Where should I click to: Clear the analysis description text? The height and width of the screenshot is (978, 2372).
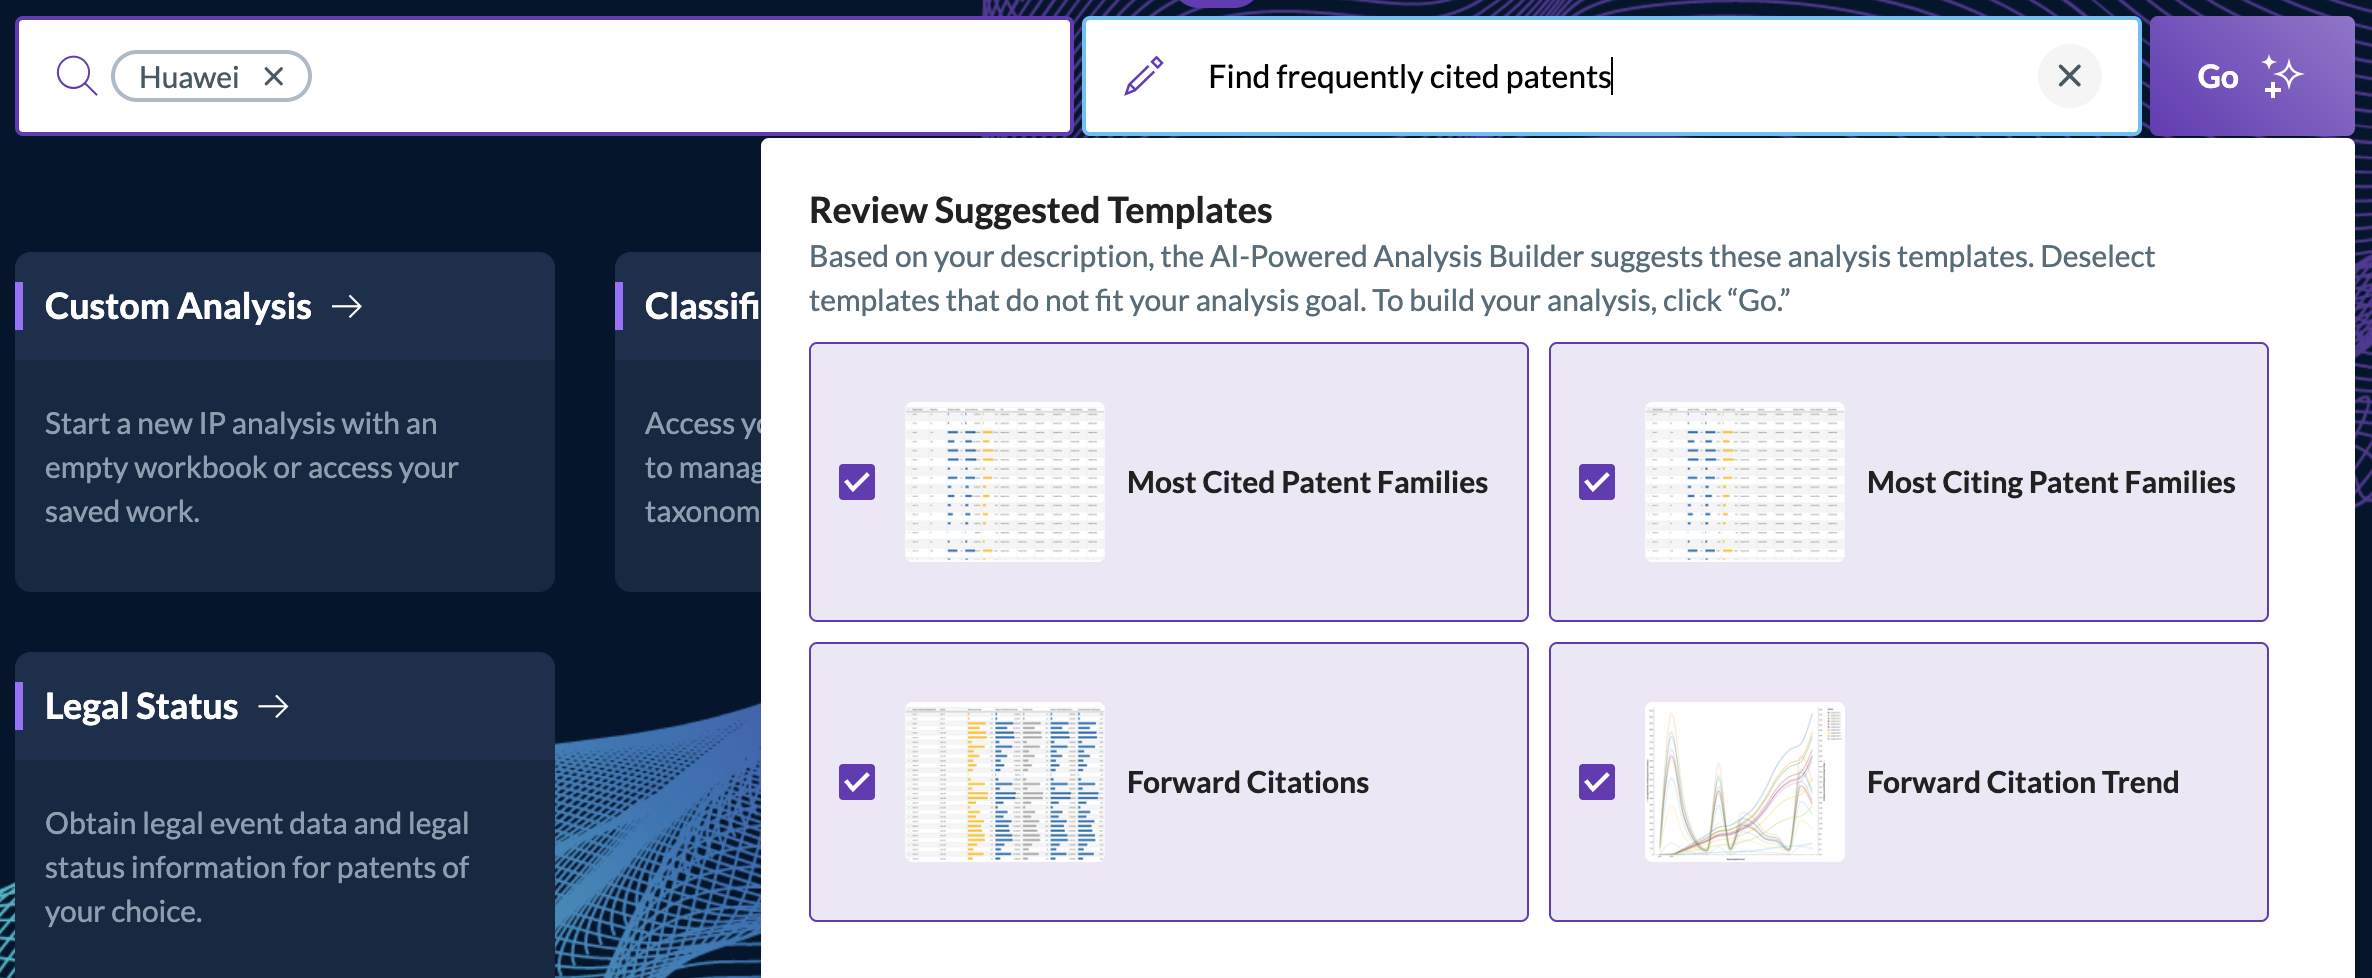click(2069, 76)
